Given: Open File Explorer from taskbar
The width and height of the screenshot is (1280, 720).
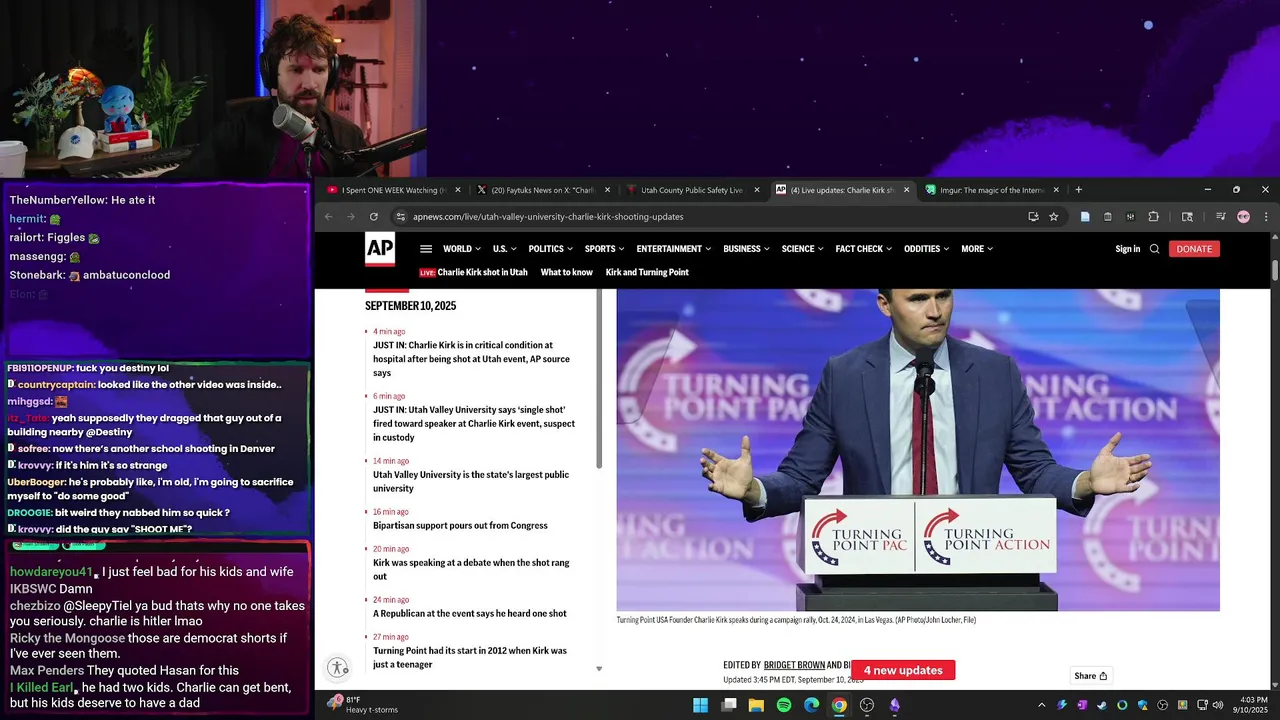Looking at the screenshot, I should [x=756, y=705].
